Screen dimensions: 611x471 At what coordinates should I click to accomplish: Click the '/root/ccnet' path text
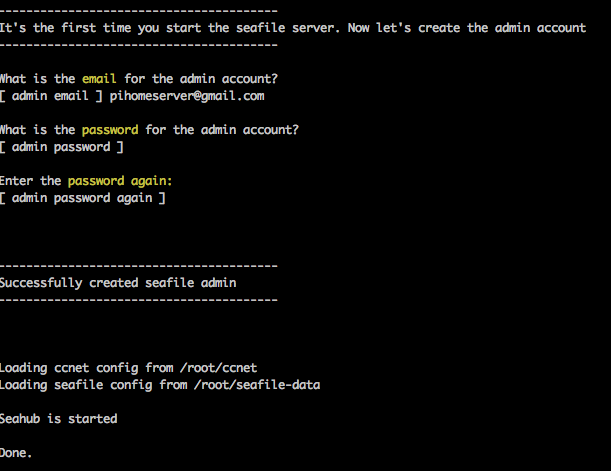pyautogui.click(x=219, y=368)
